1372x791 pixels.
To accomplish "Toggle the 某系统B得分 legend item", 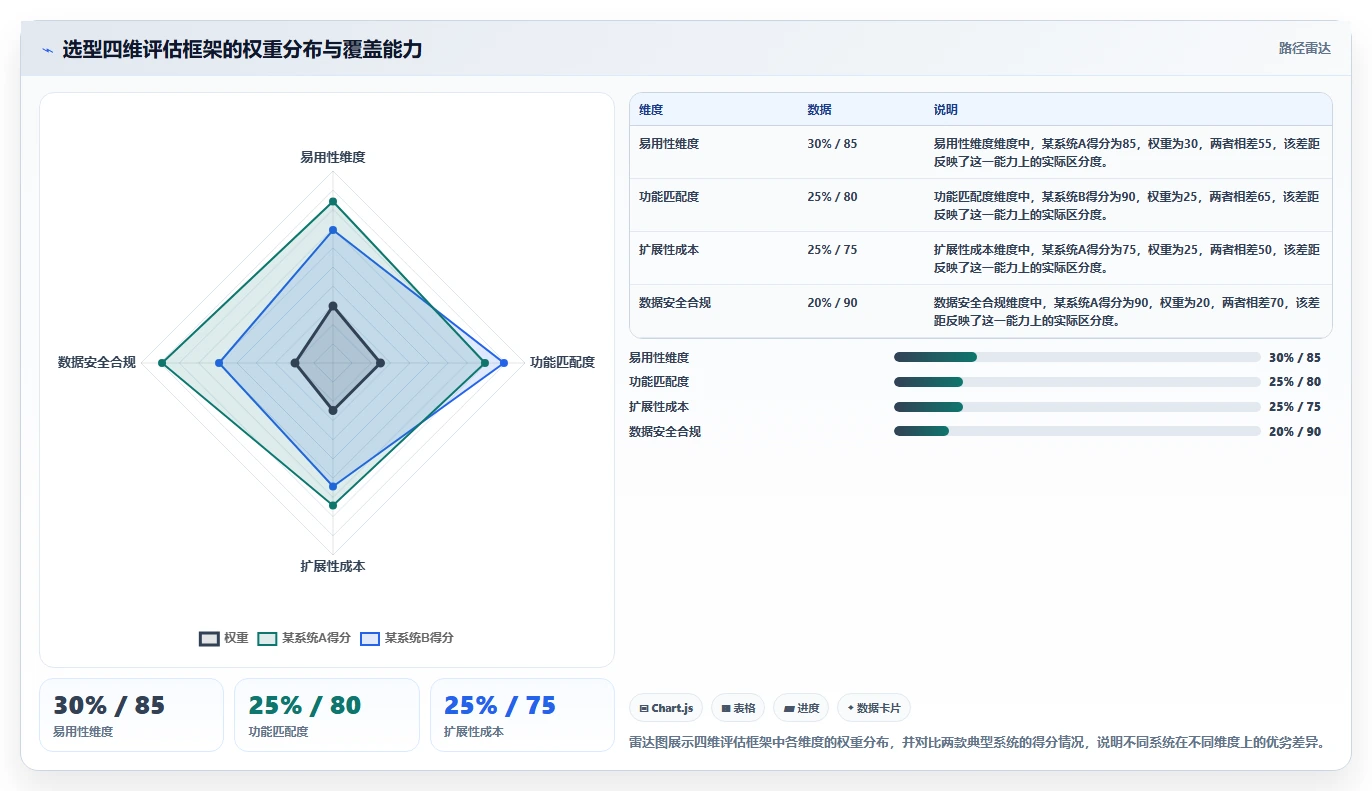I will pyautogui.click(x=407, y=638).
